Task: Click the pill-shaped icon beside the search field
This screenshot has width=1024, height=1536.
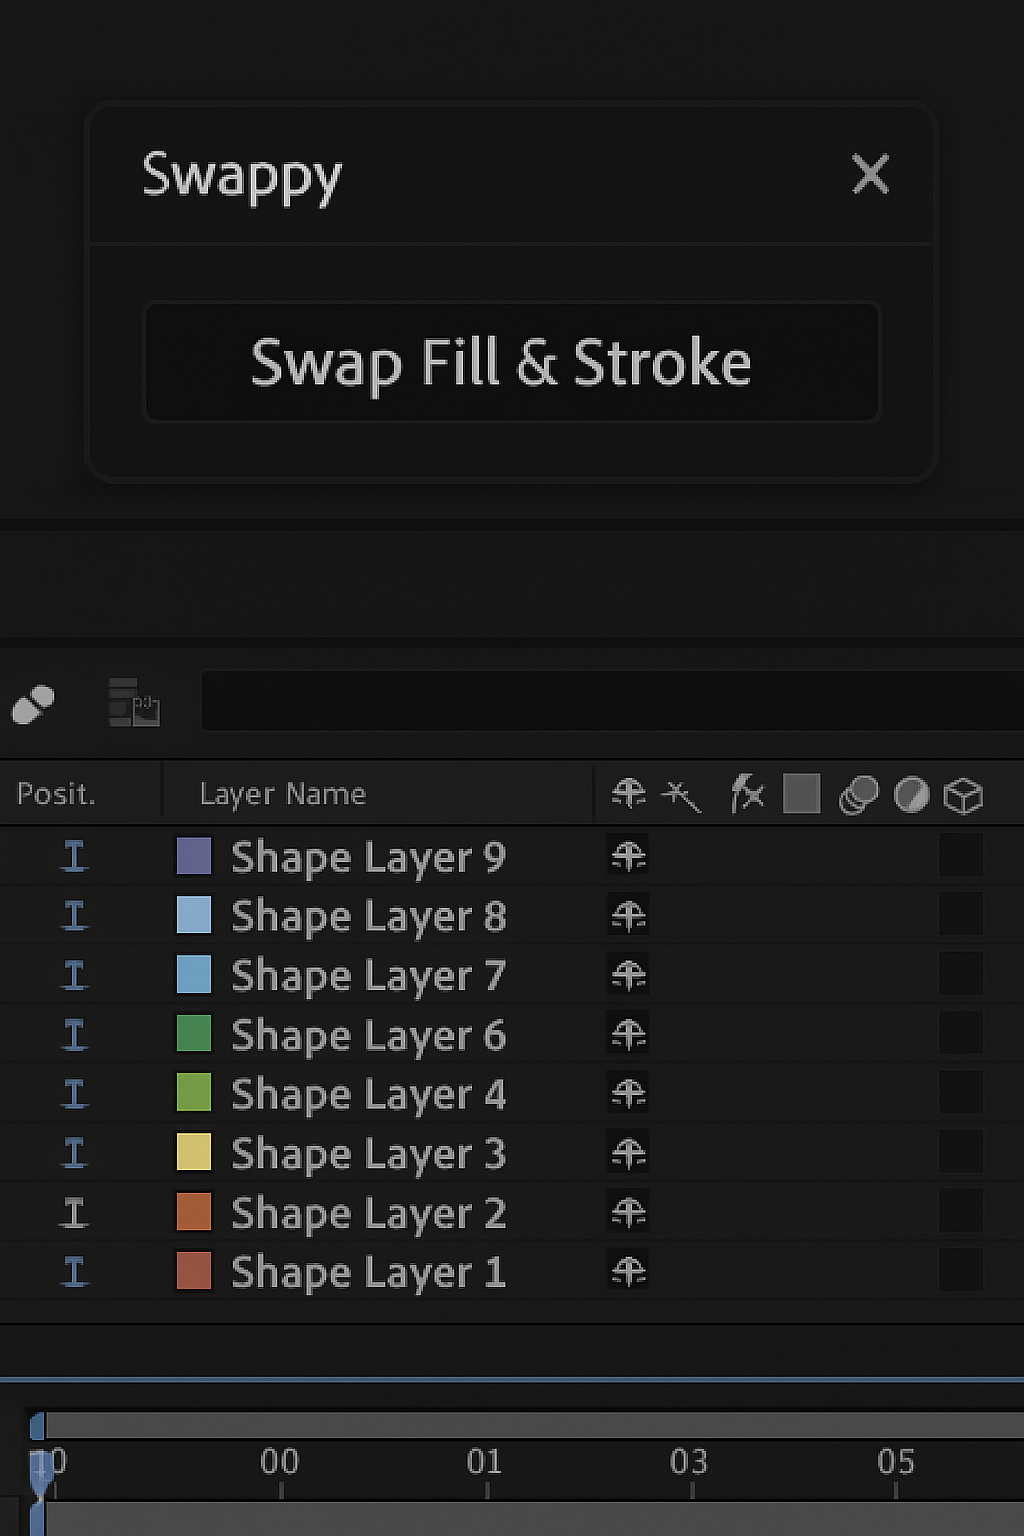Action: (x=33, y=704)
